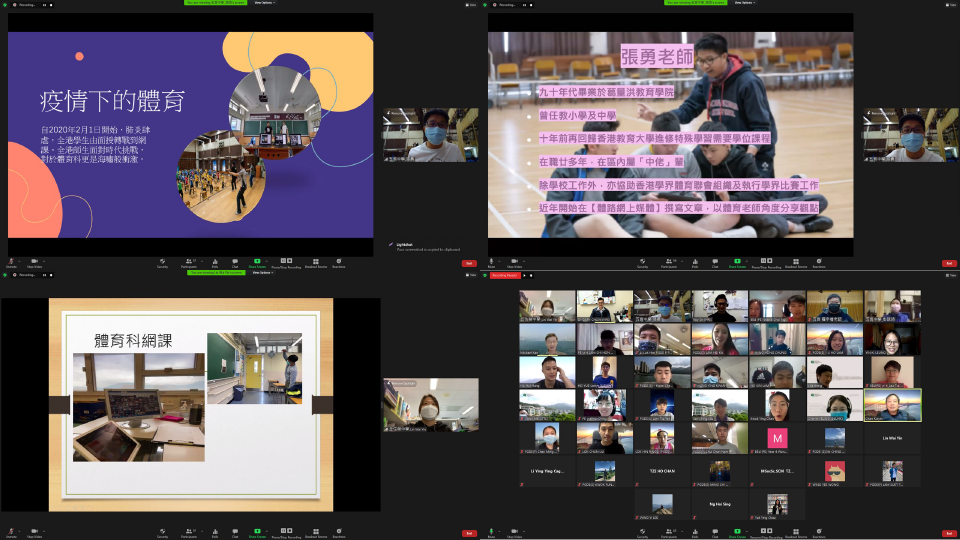
Task: Open Chat in the 疫情下的體育 slide window
Action: pyautogui.click(x=235, y=263)
